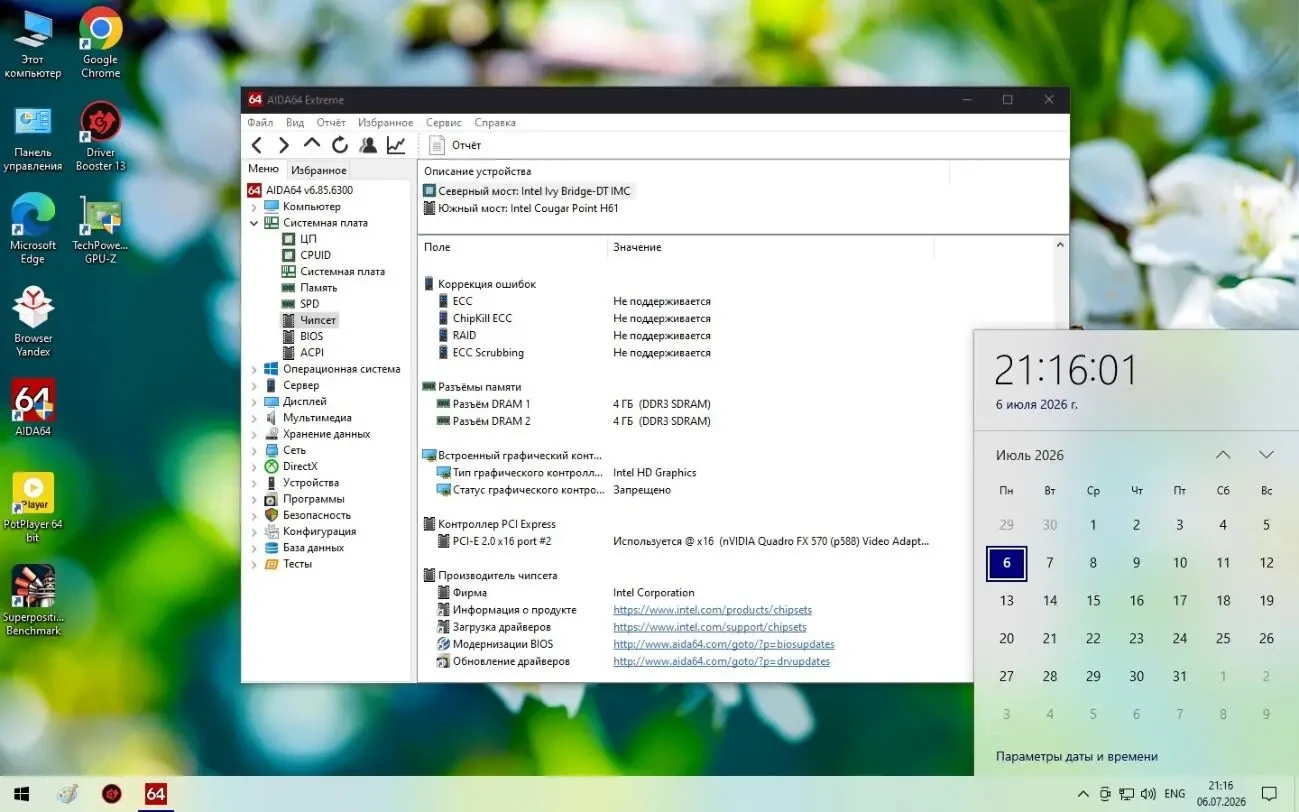Select the Superposition Benchmark desktop icon
This screenshot has height=812, width=1299.
click(33, 601)
